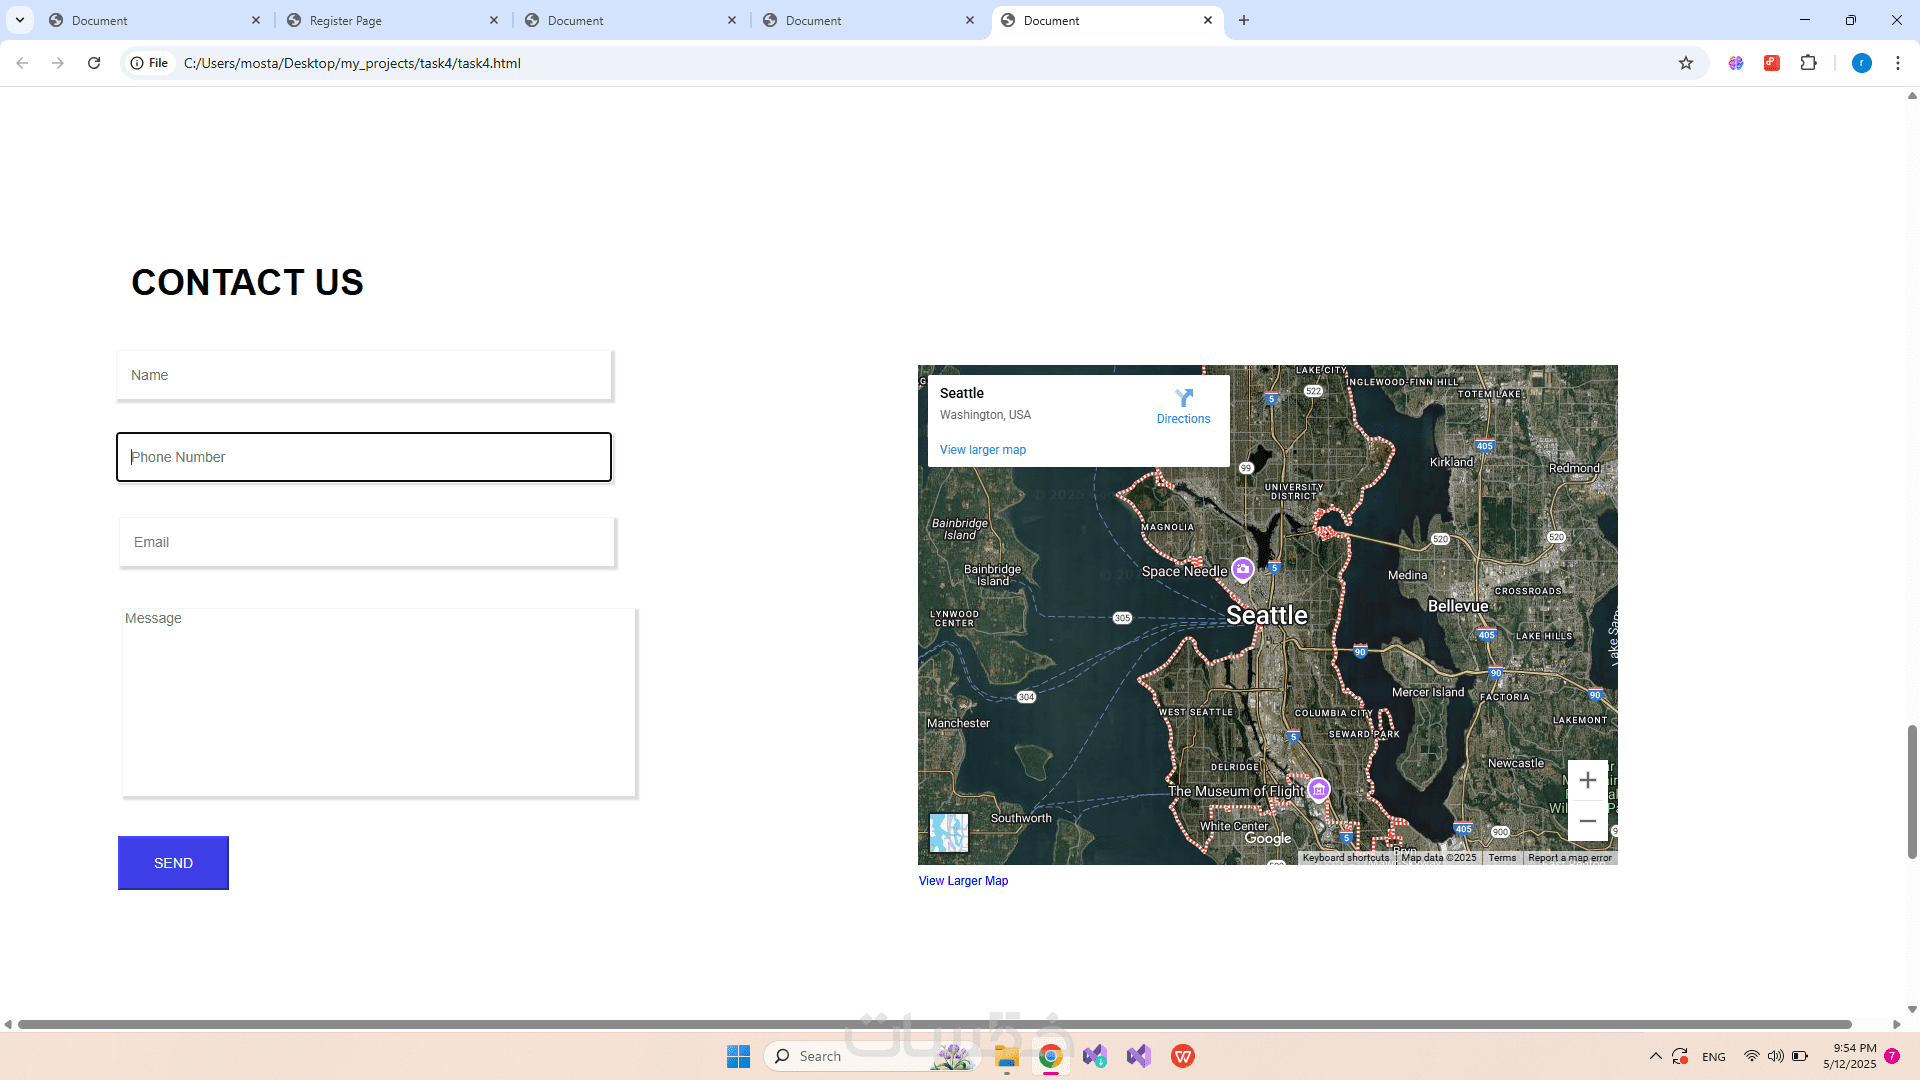Open the Windows Start menu
The width and height of the screenshot is (1920, 1080).
738,1056
